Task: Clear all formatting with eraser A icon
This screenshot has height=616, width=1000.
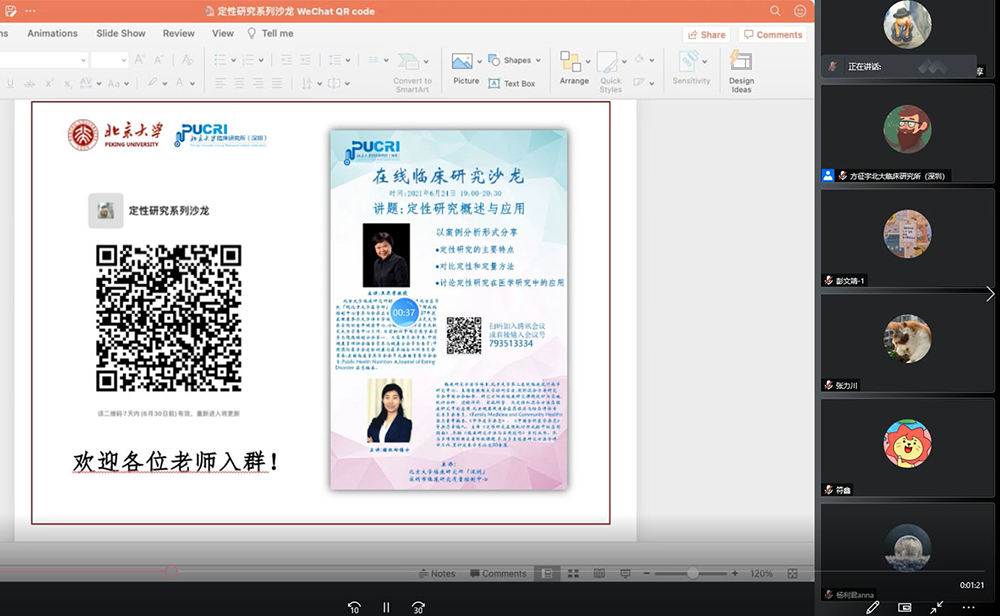Action: [x=188, y=60]
